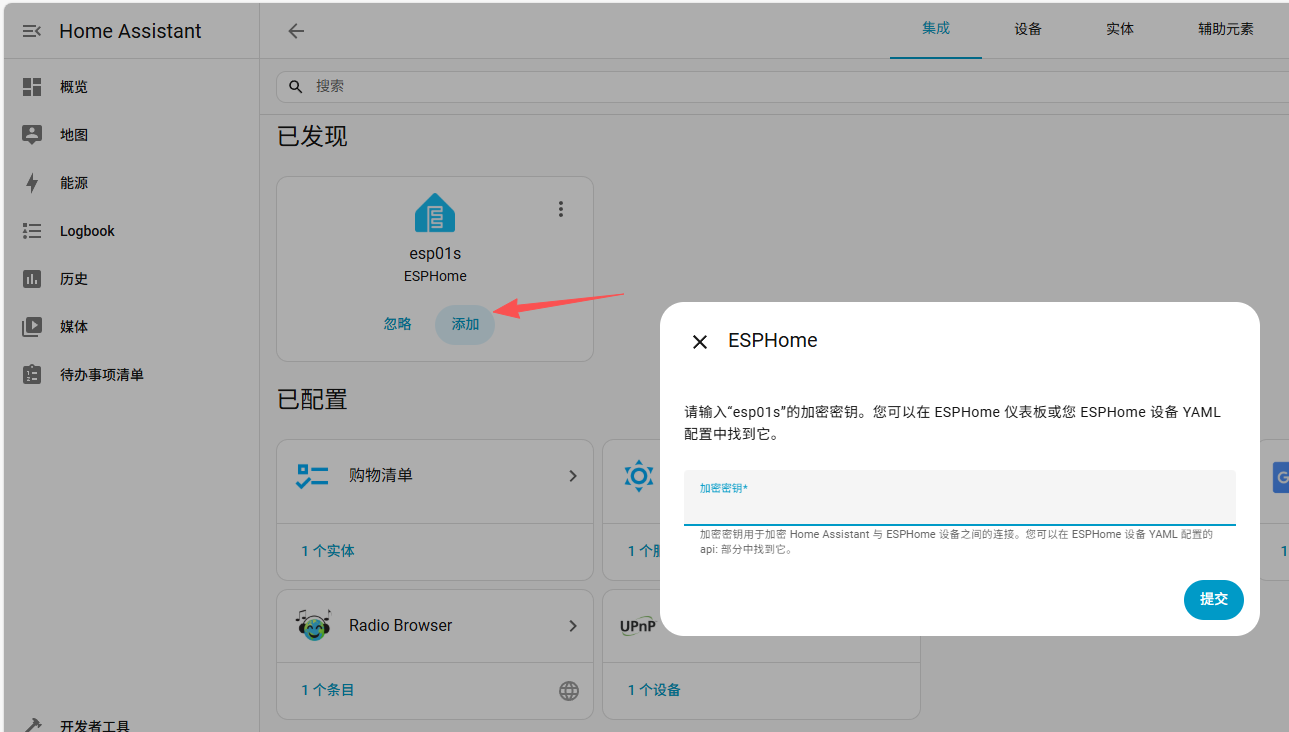Open 1 个设备 link under UPnP

pyautogui.click(x=654, y=690)
